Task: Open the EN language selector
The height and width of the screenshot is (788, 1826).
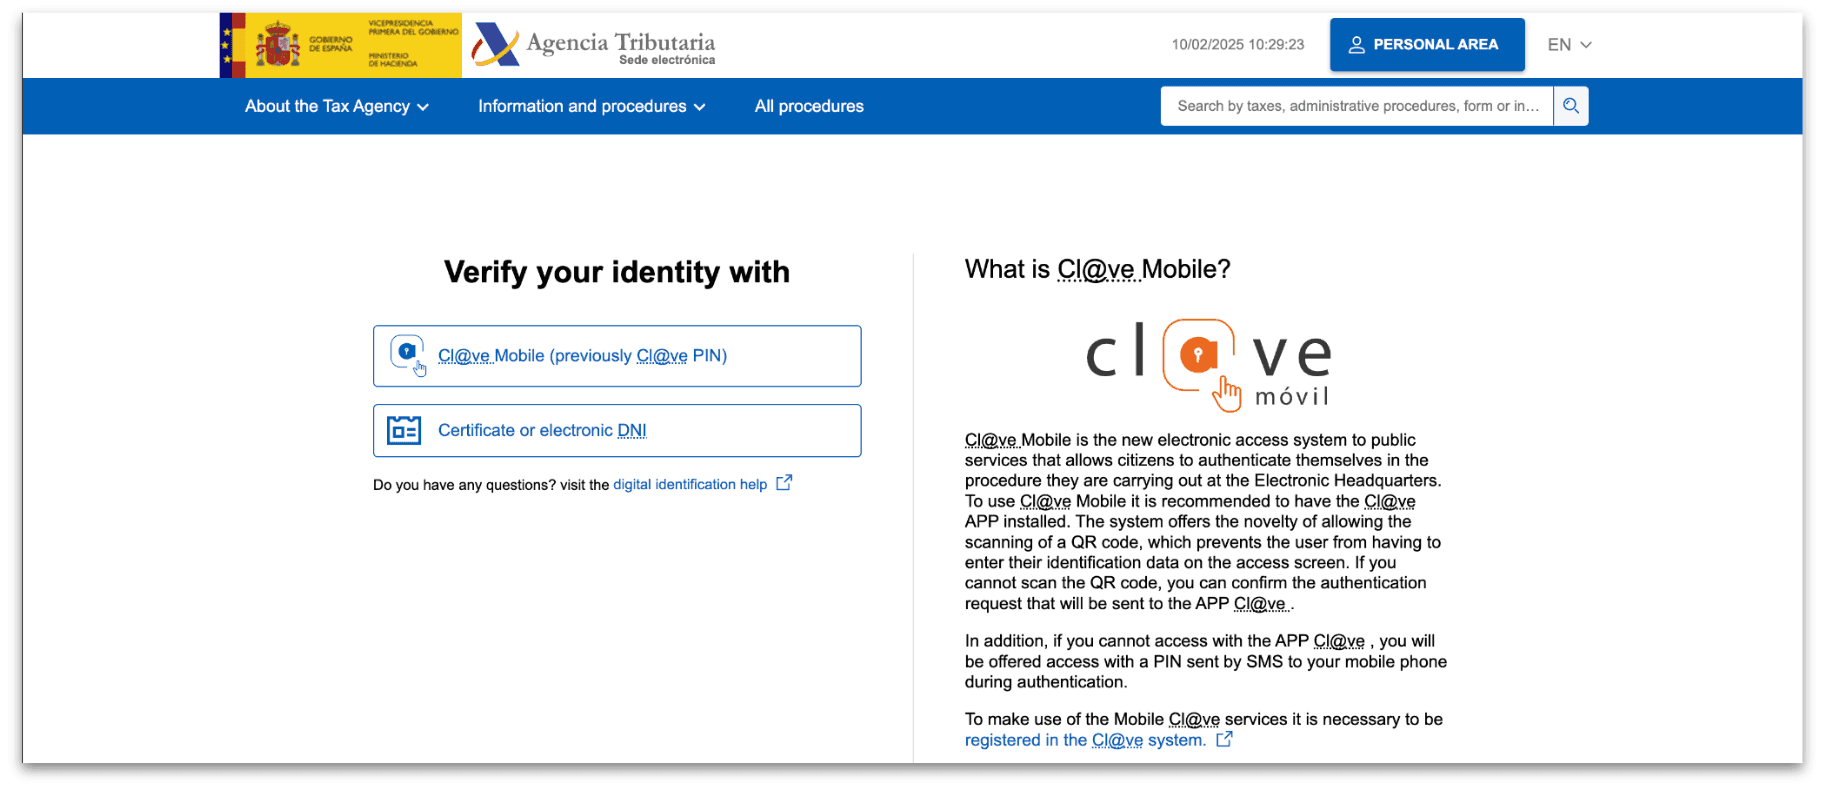Action: (1568, 45)
